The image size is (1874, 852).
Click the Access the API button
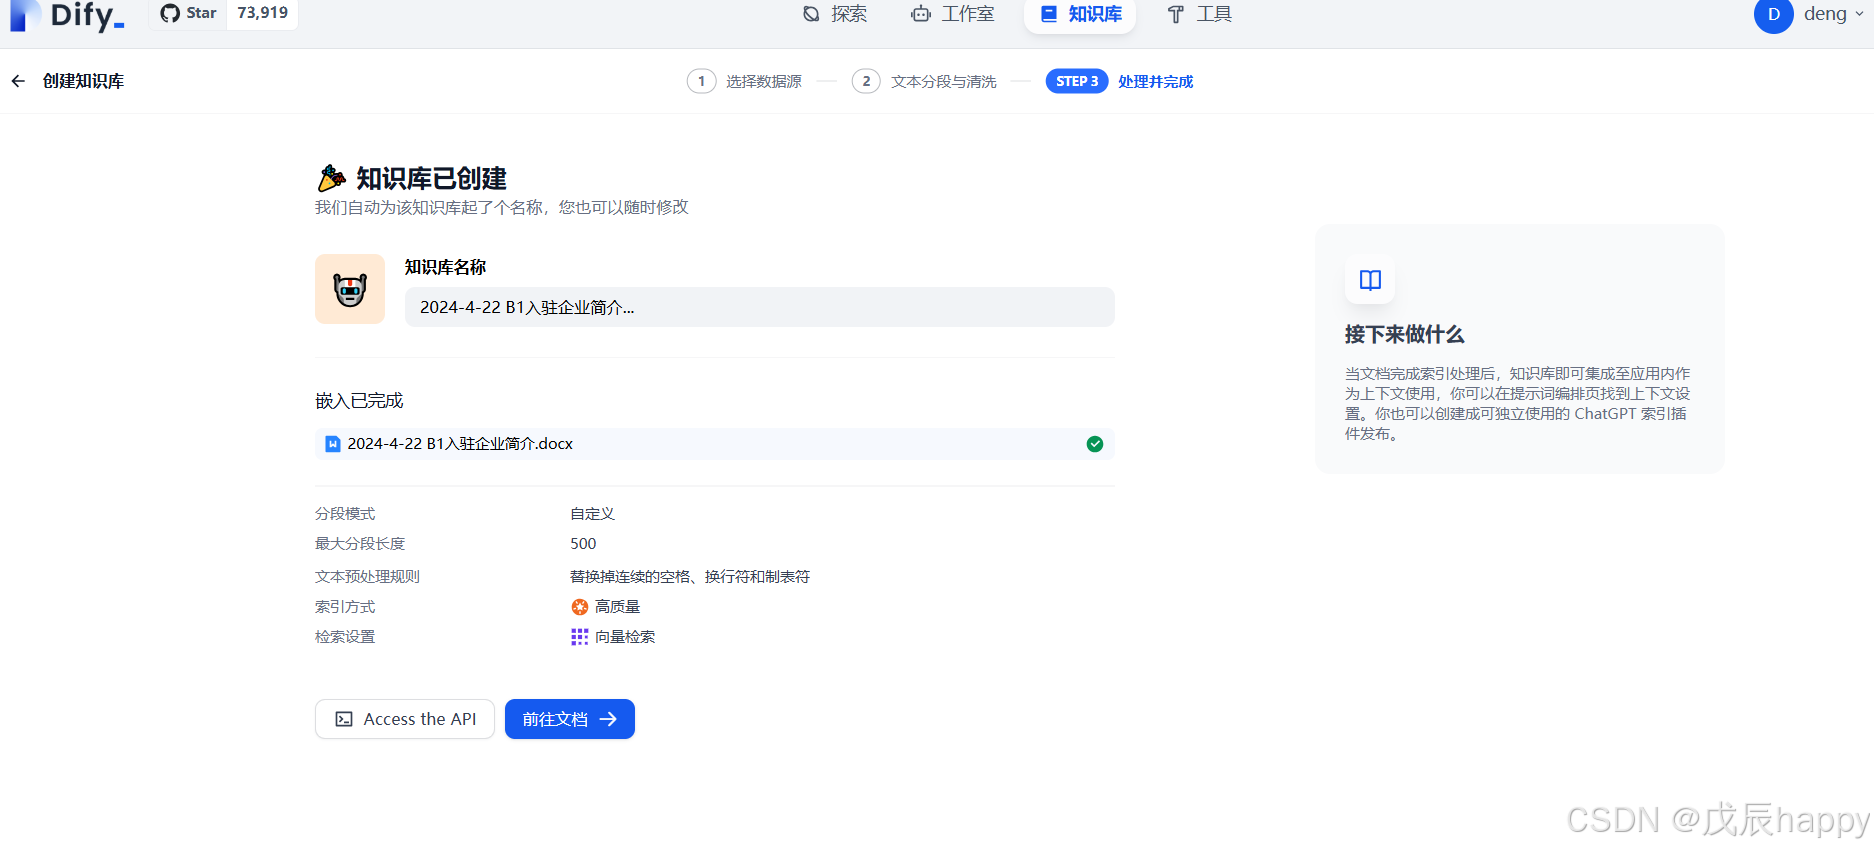[405, 719]
